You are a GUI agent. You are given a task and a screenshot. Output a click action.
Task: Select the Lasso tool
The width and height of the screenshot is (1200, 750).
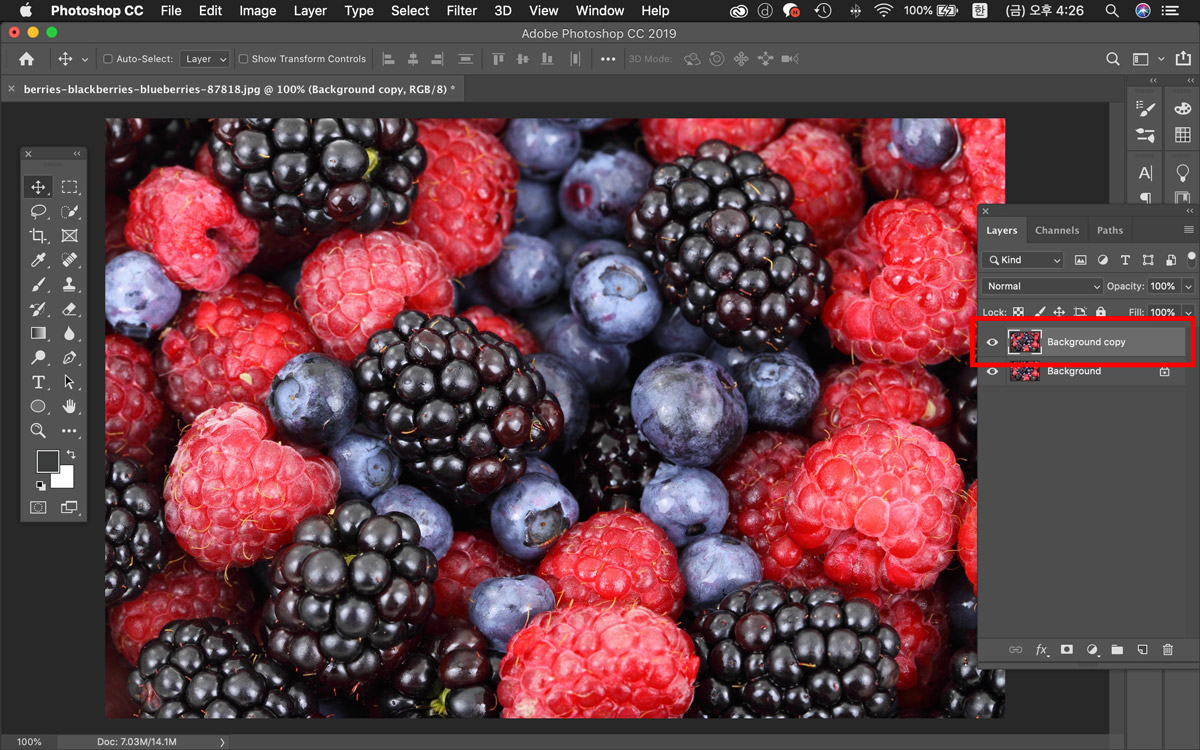[38, 211]
